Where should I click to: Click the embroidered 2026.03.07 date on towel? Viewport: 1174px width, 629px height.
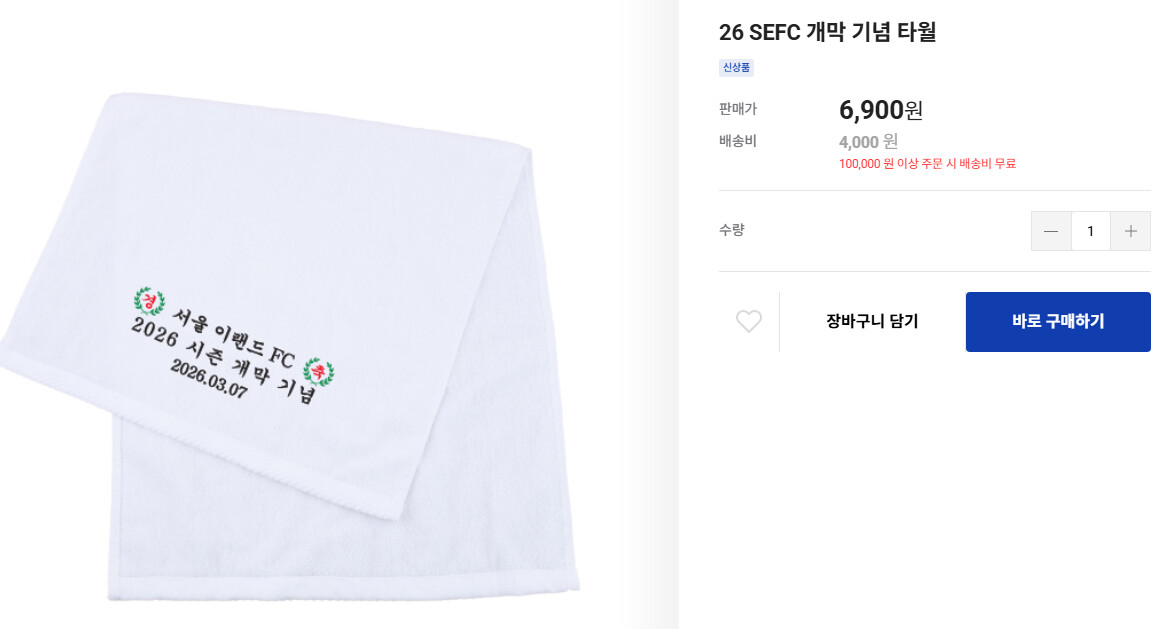[208, 380]
